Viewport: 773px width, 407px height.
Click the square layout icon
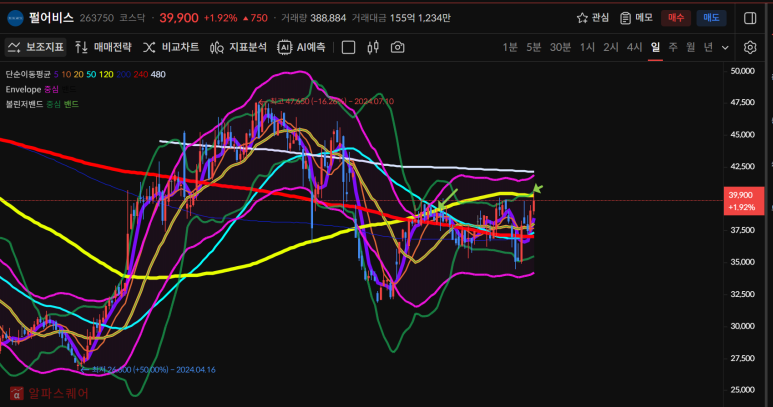[349, 47]
